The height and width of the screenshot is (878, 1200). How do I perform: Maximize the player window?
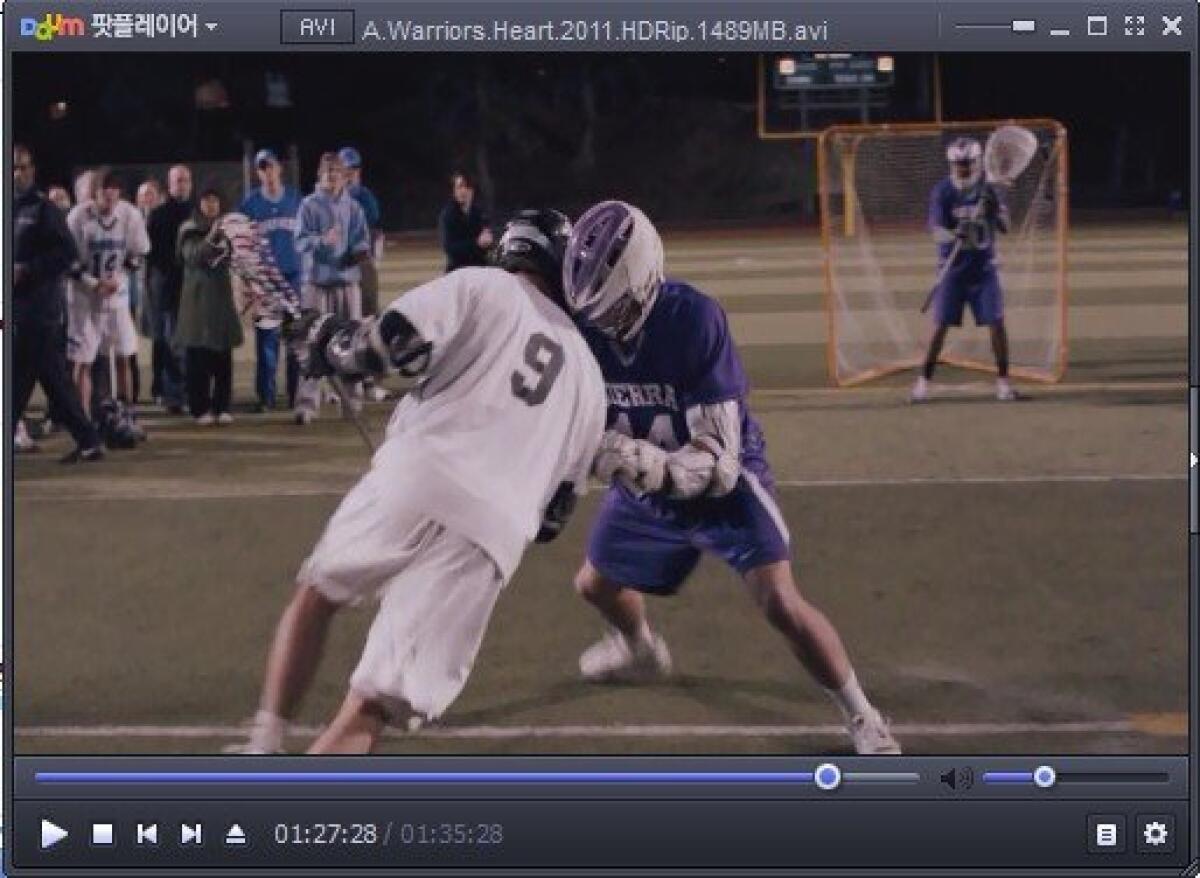click(x=1097, y=27)
